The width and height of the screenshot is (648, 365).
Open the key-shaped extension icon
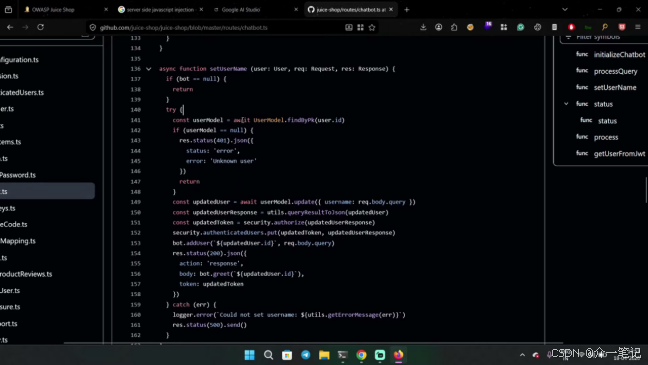(x=605, y=27)
